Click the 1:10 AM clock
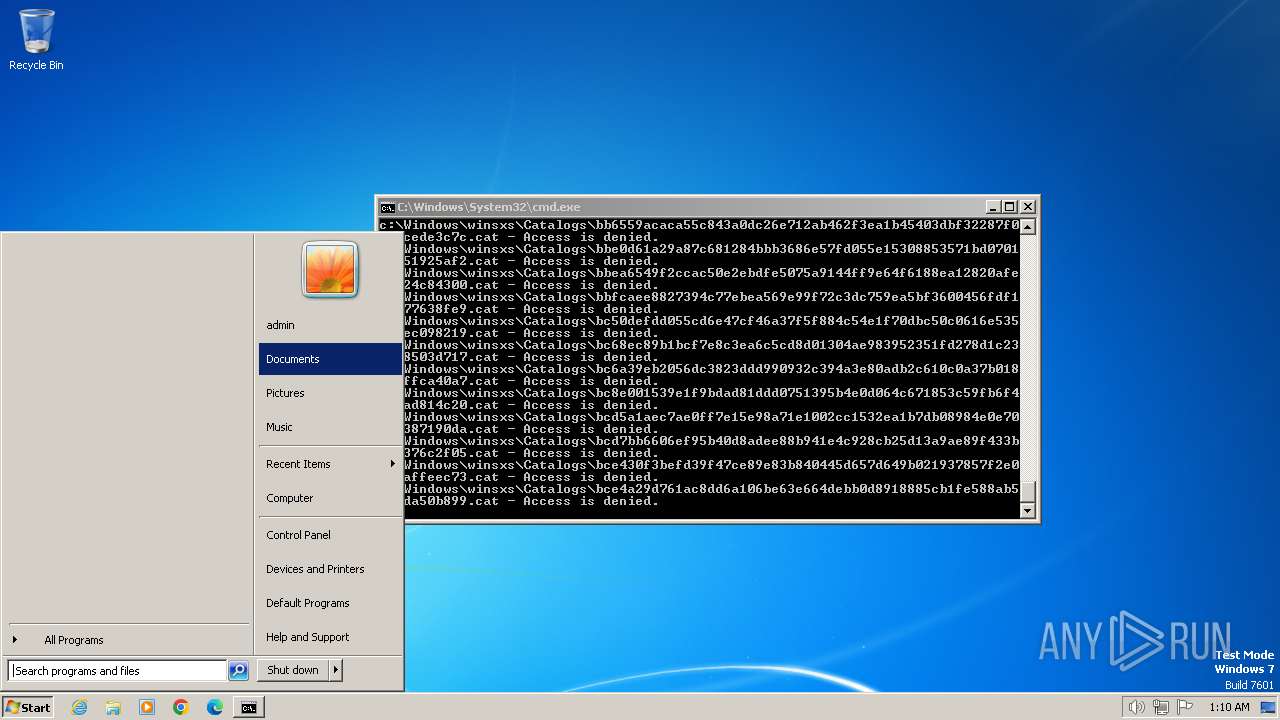The width and height of the screenshot is (1280, 720). coord(1229,707)
